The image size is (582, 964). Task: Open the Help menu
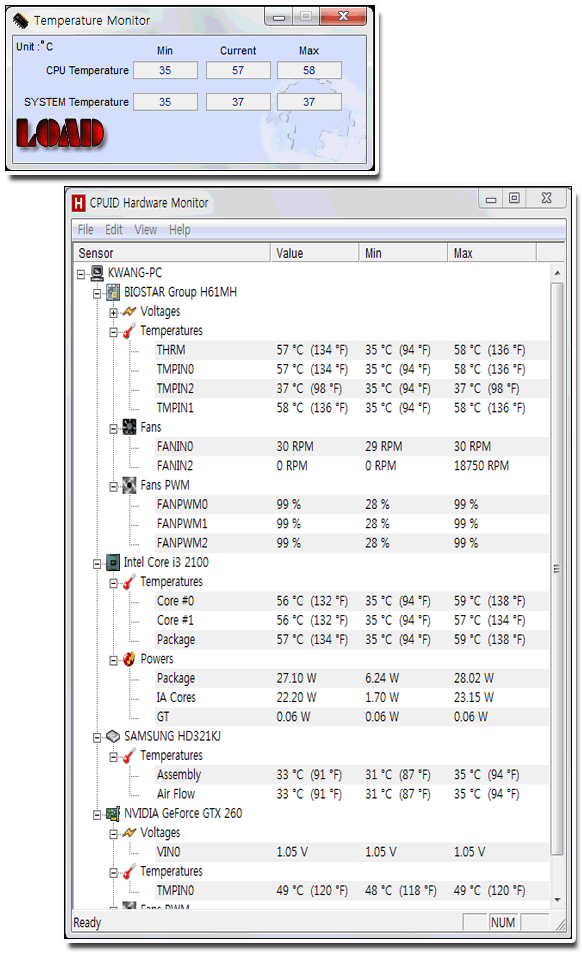(x=179, y=229)
